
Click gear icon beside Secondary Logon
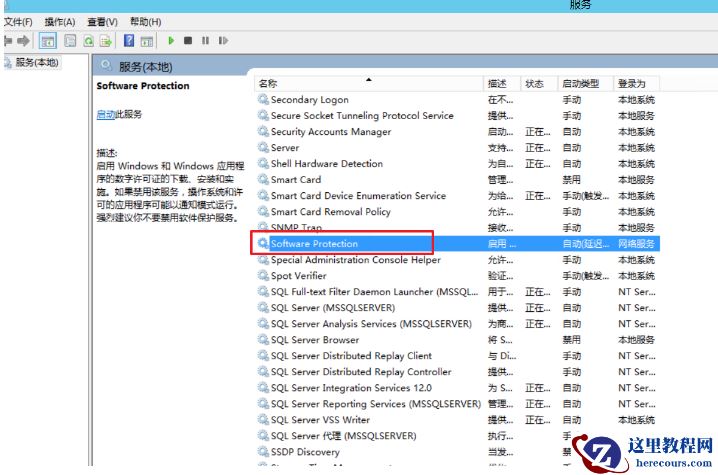tap(263, 99)
